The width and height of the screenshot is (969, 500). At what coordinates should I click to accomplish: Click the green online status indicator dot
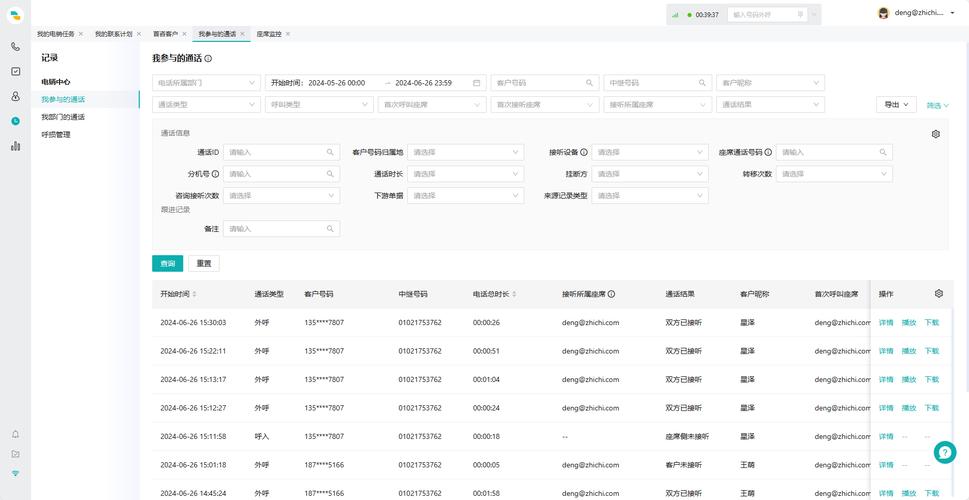689,14
